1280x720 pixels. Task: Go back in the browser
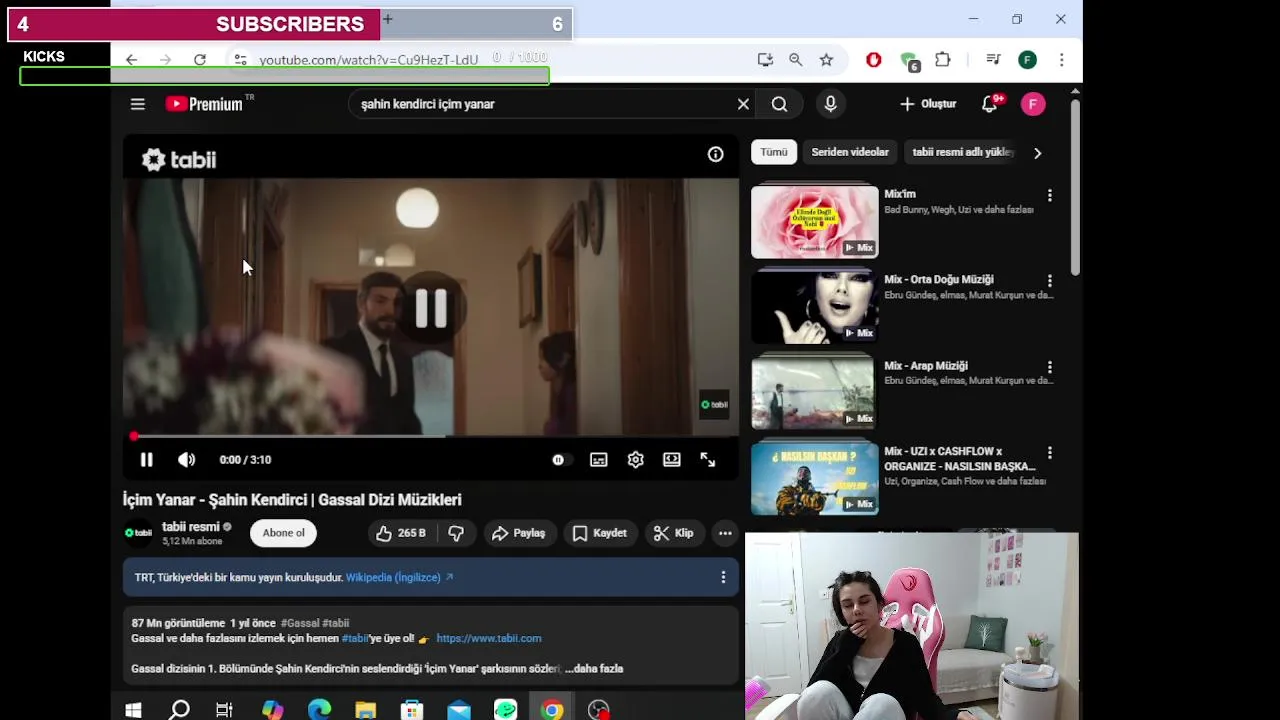coord(131,60)
